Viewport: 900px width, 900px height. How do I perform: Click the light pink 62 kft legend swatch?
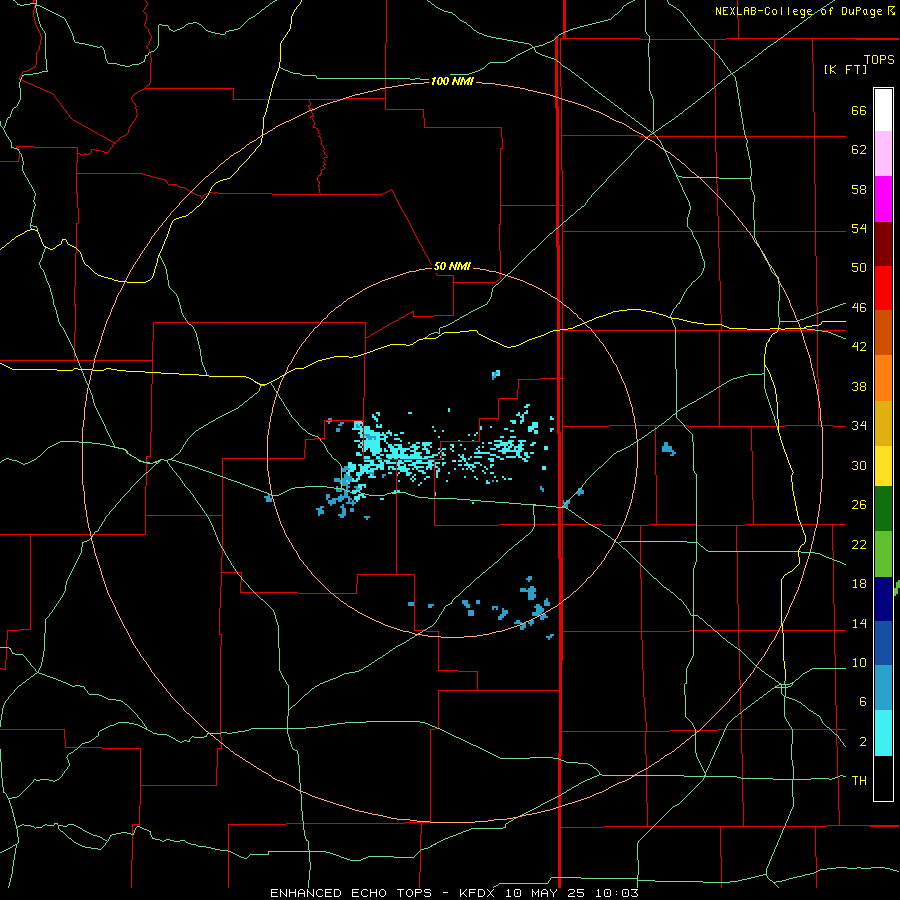point(883,153)
